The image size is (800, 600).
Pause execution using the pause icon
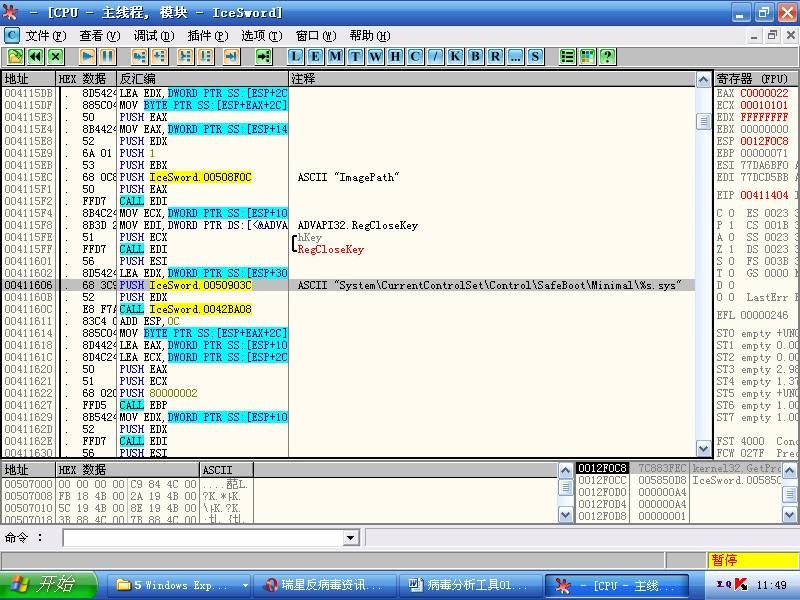(107, 56)
